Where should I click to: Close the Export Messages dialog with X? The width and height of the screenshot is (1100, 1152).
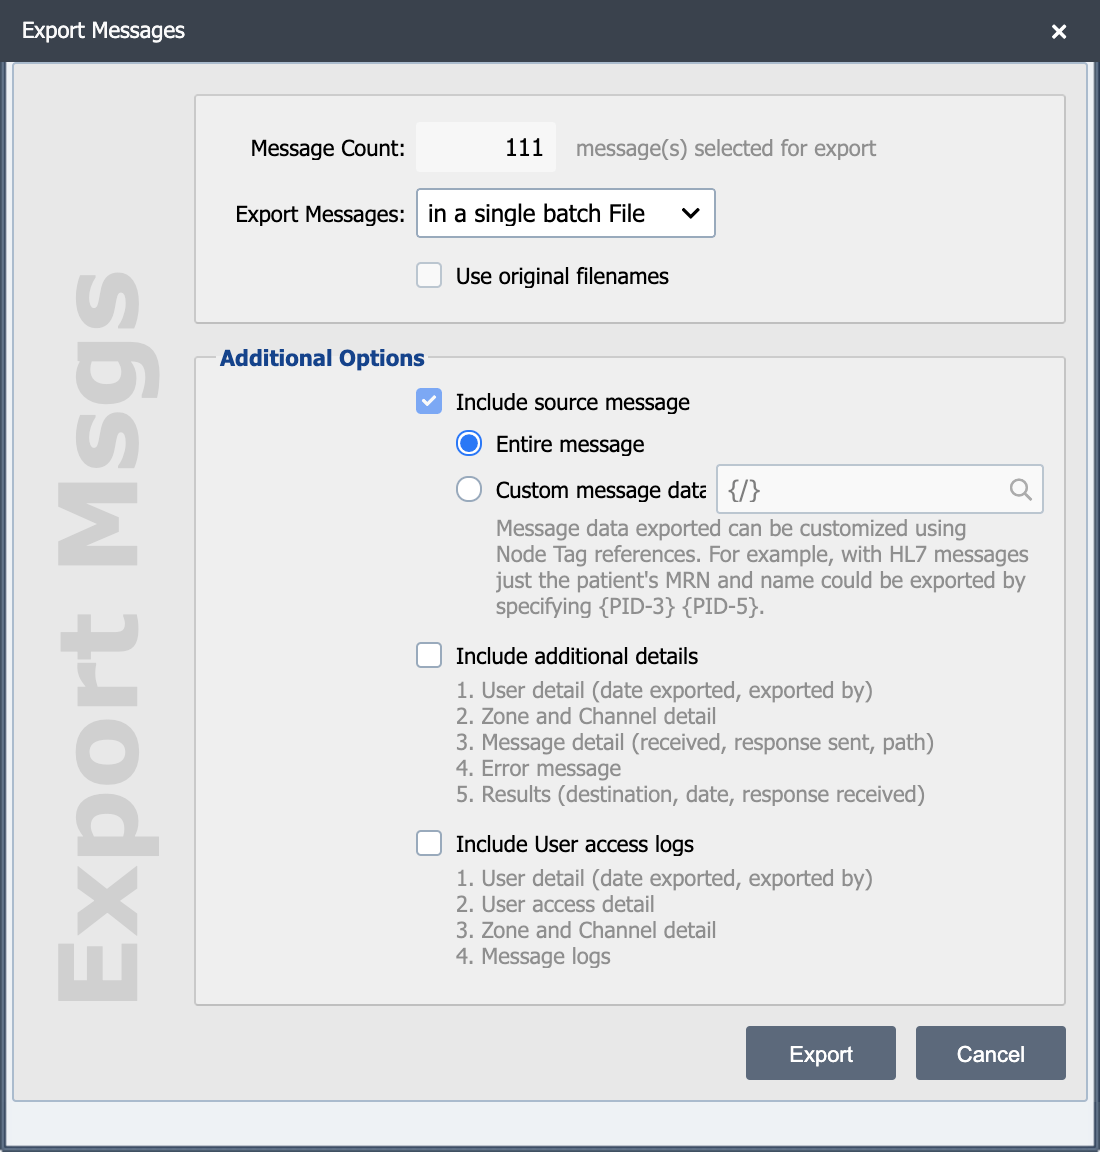point(1059,32)
